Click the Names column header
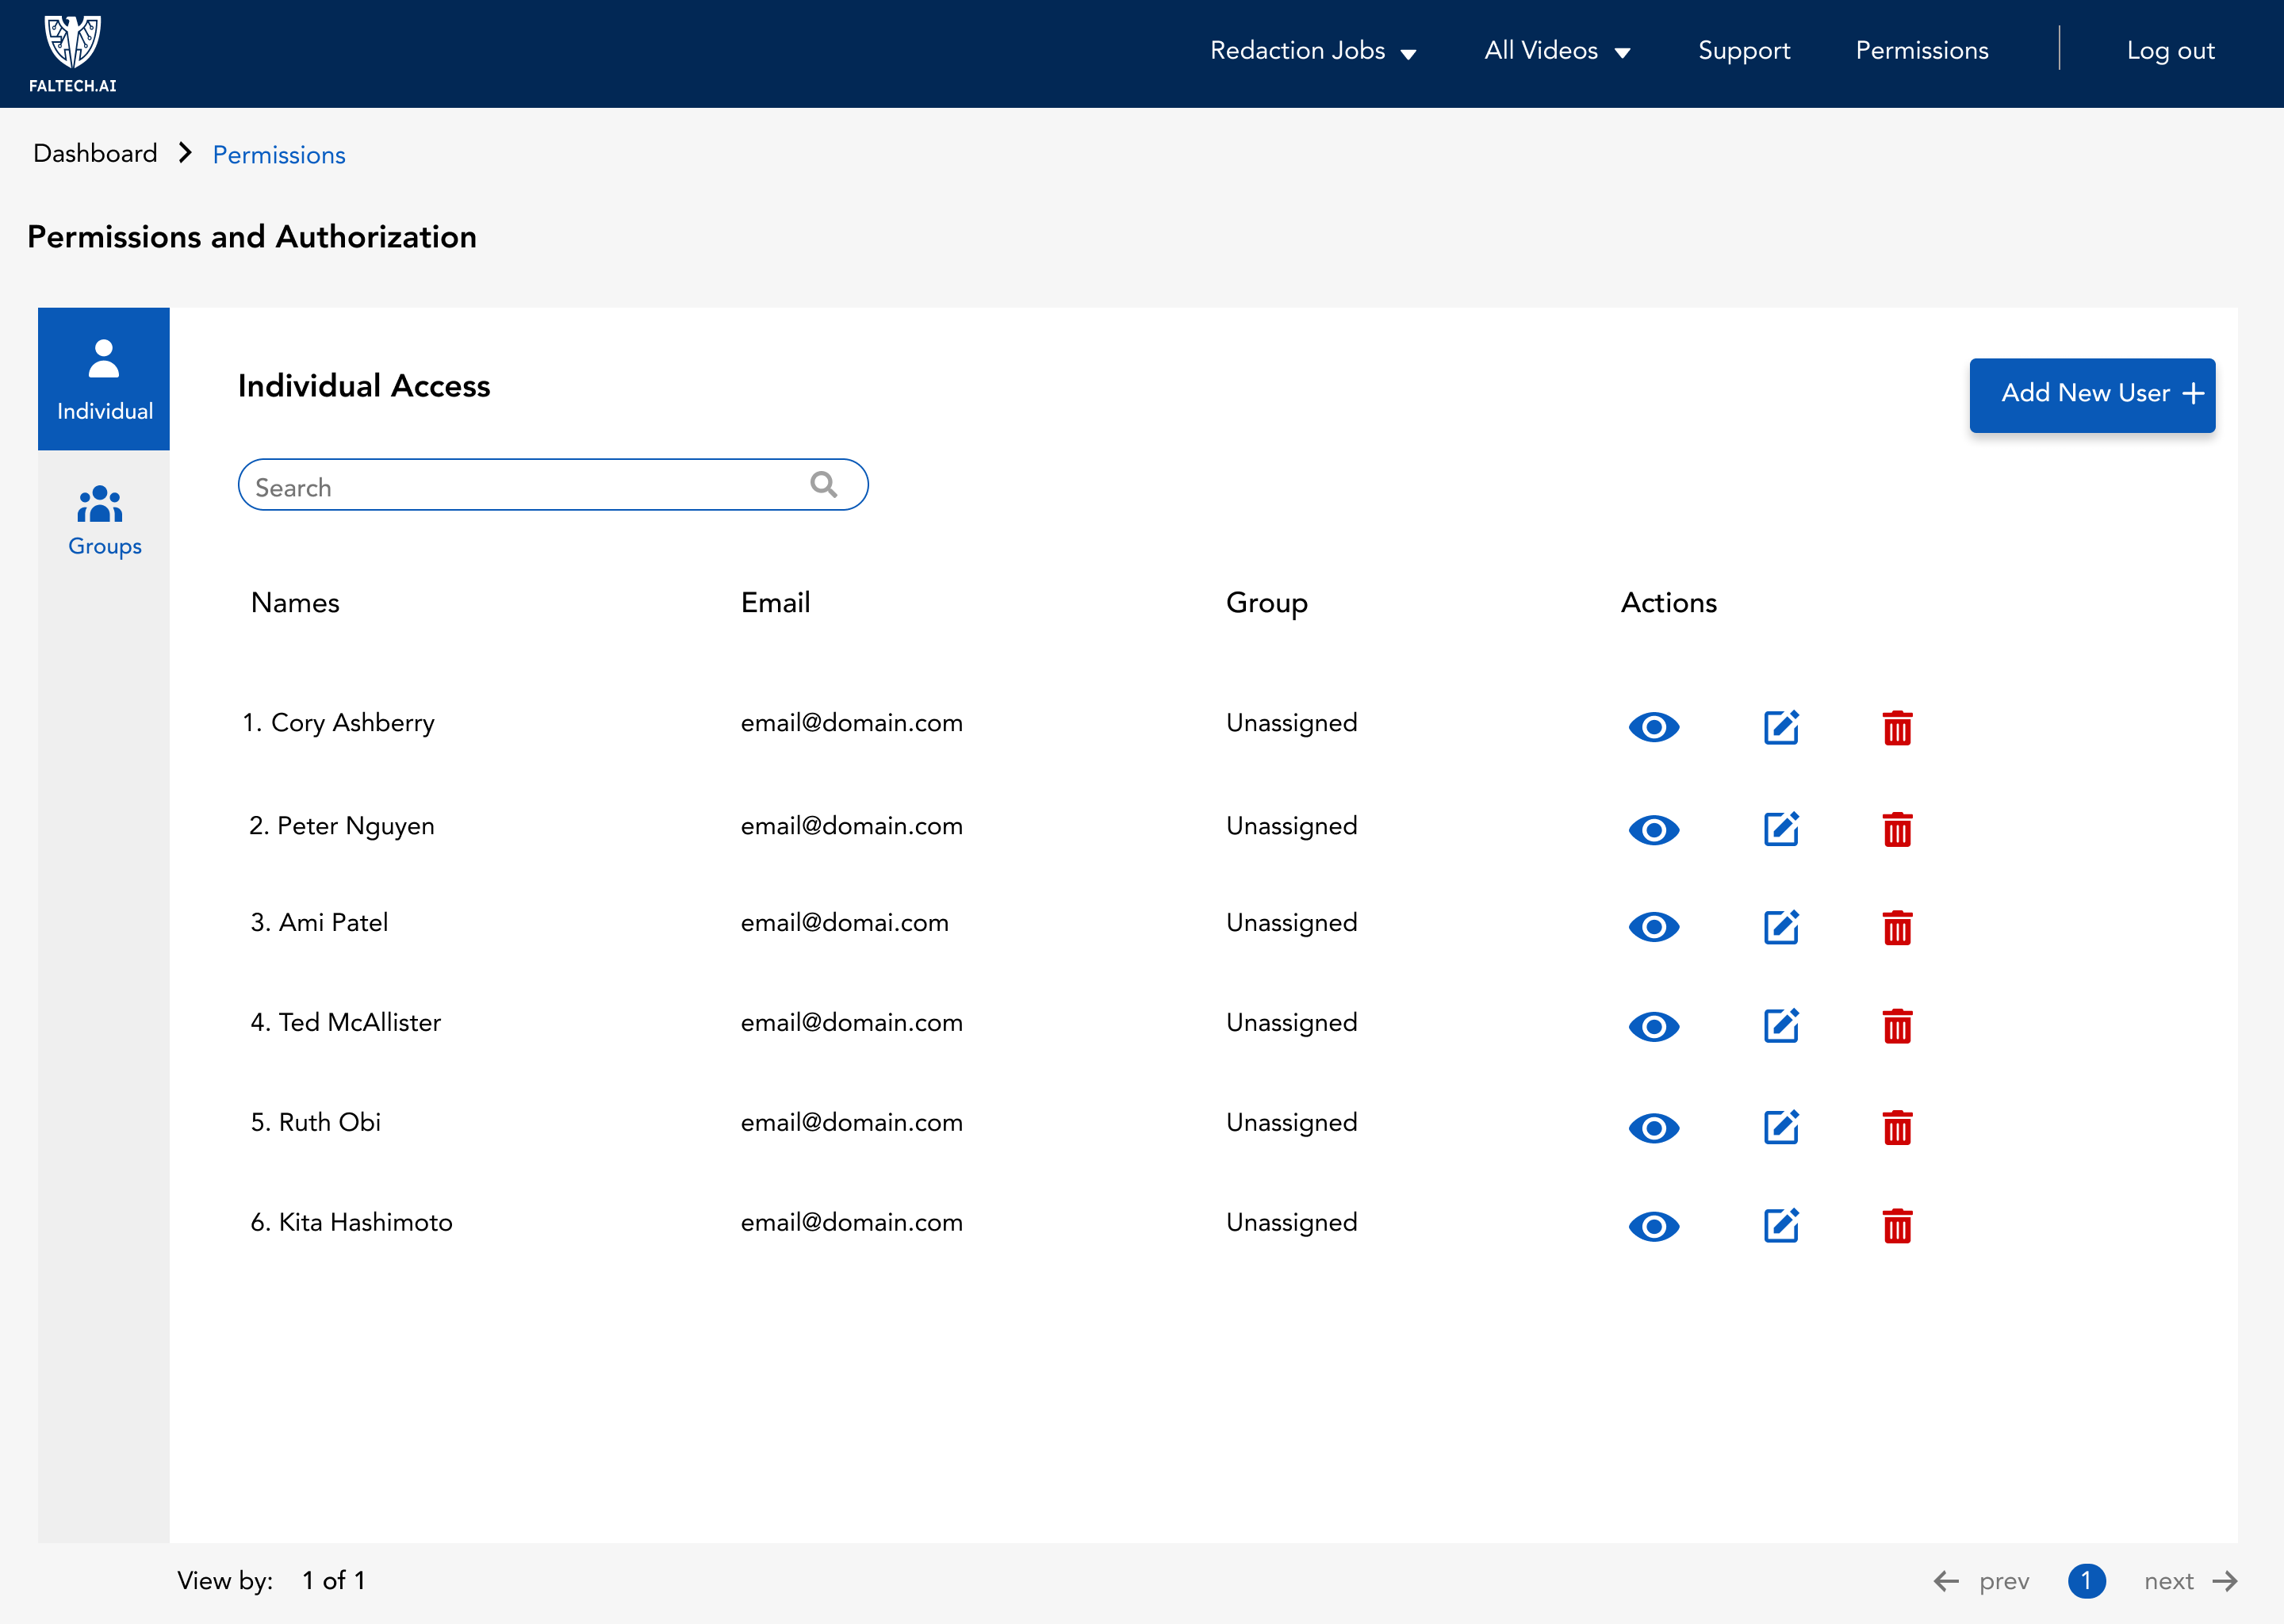 click(x=295, y=603)
